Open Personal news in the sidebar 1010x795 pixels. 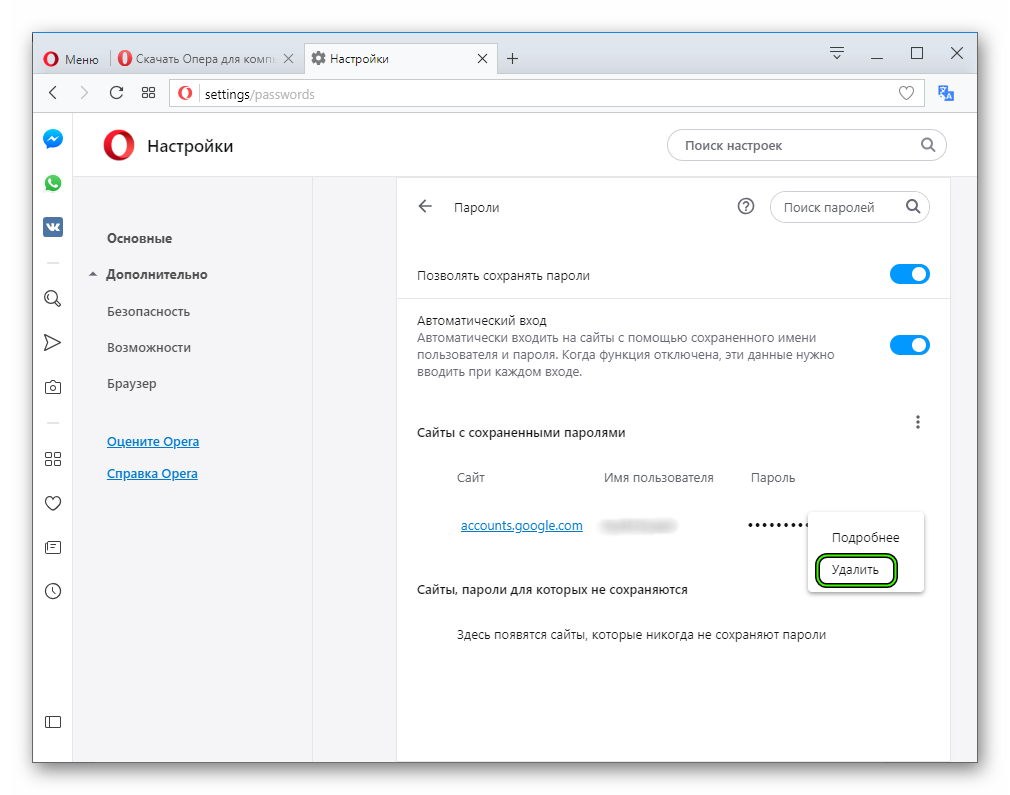point(53,547)
